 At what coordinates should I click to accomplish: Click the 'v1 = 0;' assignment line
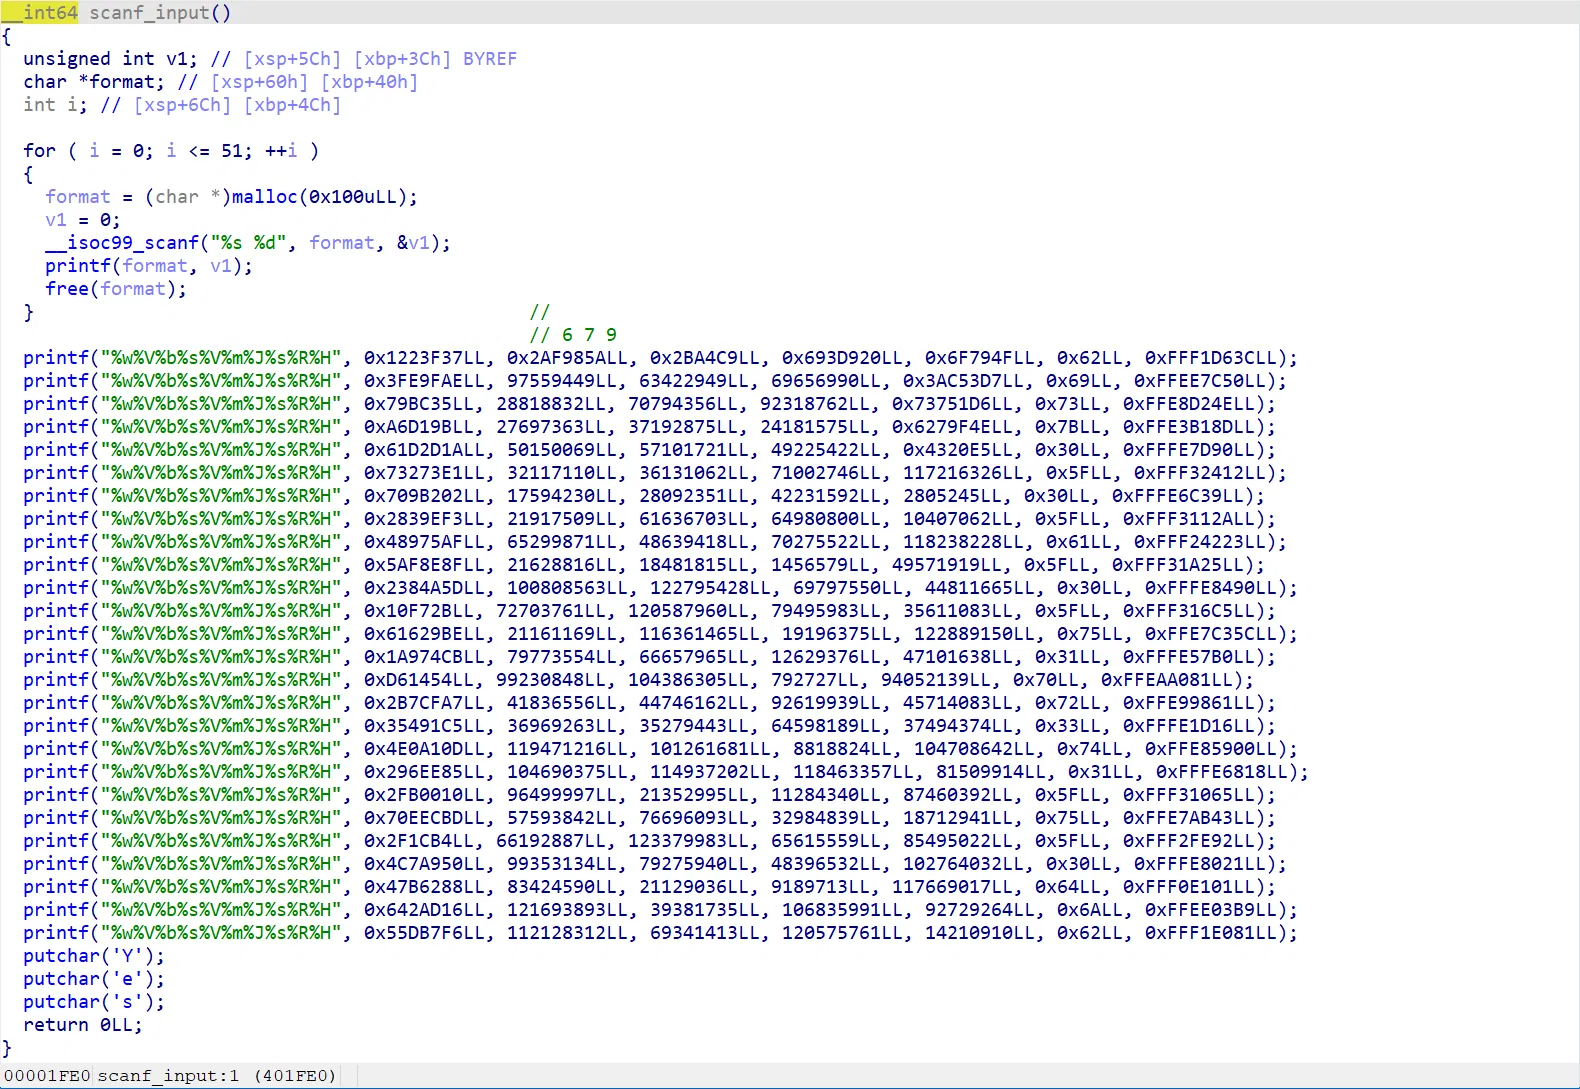tap(83, 220)
